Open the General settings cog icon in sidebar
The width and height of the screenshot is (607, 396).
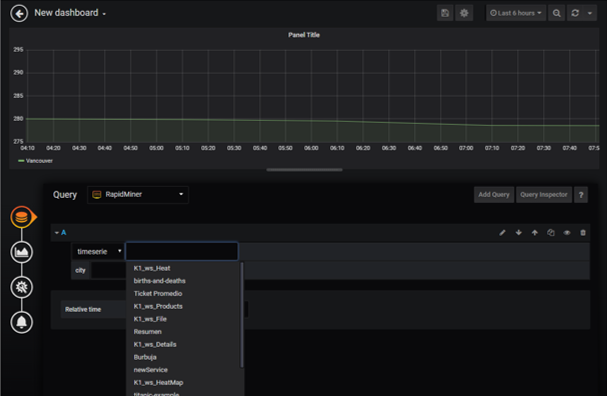click(22, 287)
